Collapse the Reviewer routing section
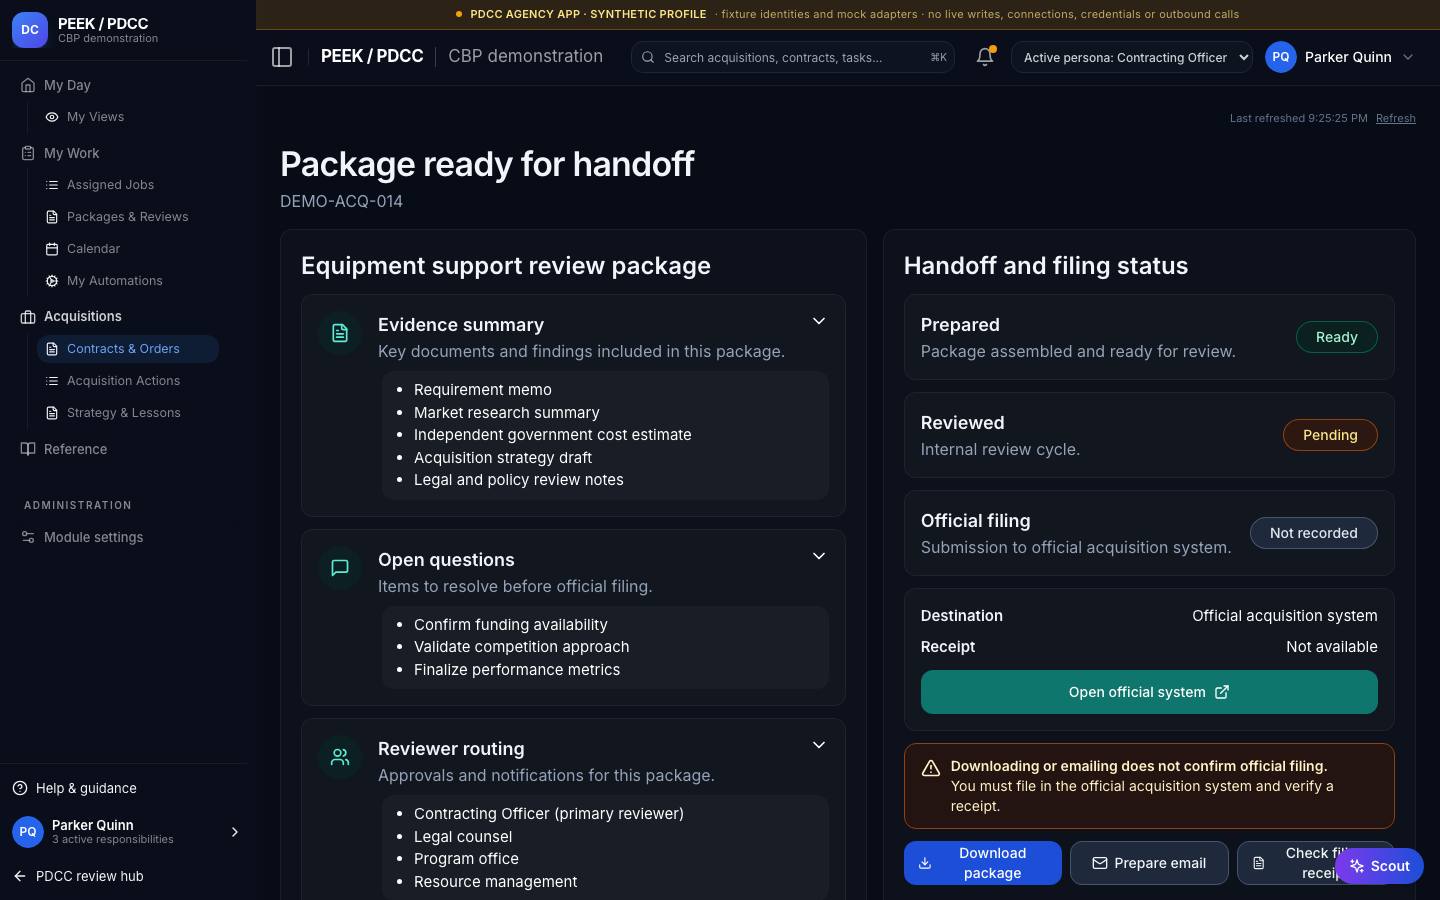This screenshot has width=1440, height=900. 818,745
